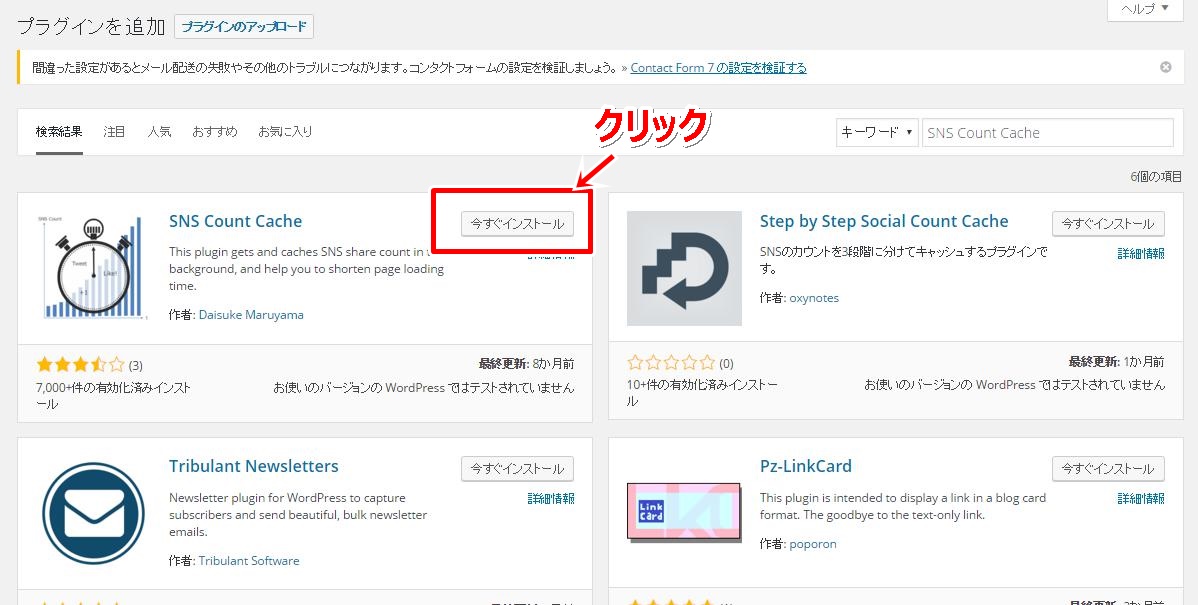
Task: Open the Step by Step Social Count Cache title
Action: point(884,222)
